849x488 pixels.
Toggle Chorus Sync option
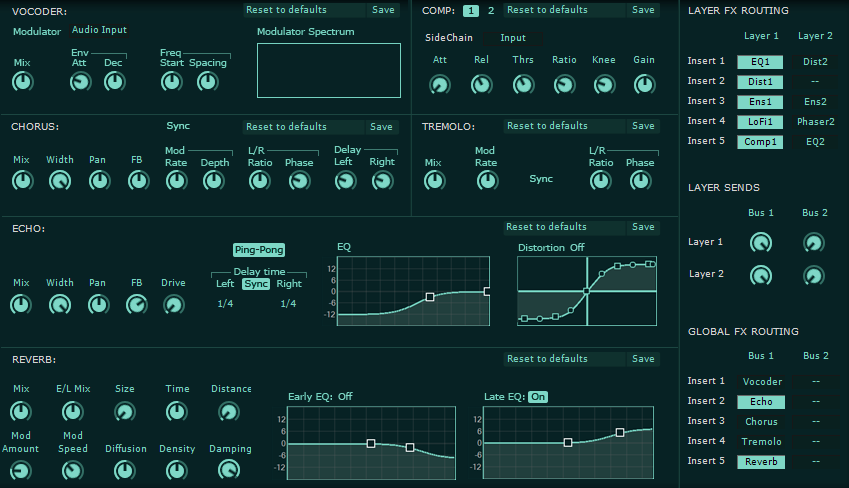click(178, 126)
